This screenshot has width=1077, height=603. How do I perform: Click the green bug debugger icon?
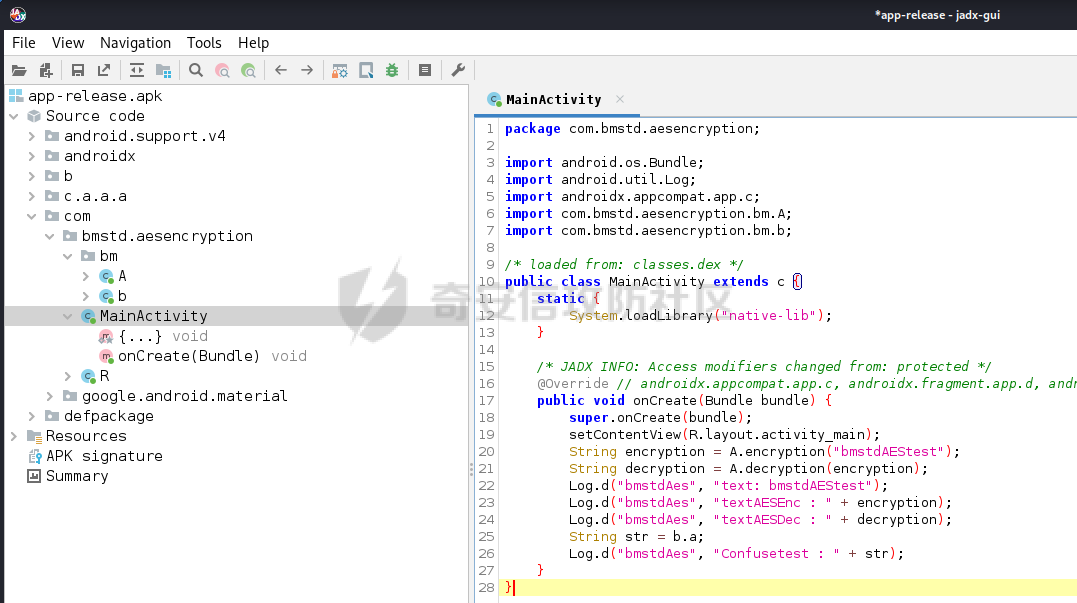392,70
